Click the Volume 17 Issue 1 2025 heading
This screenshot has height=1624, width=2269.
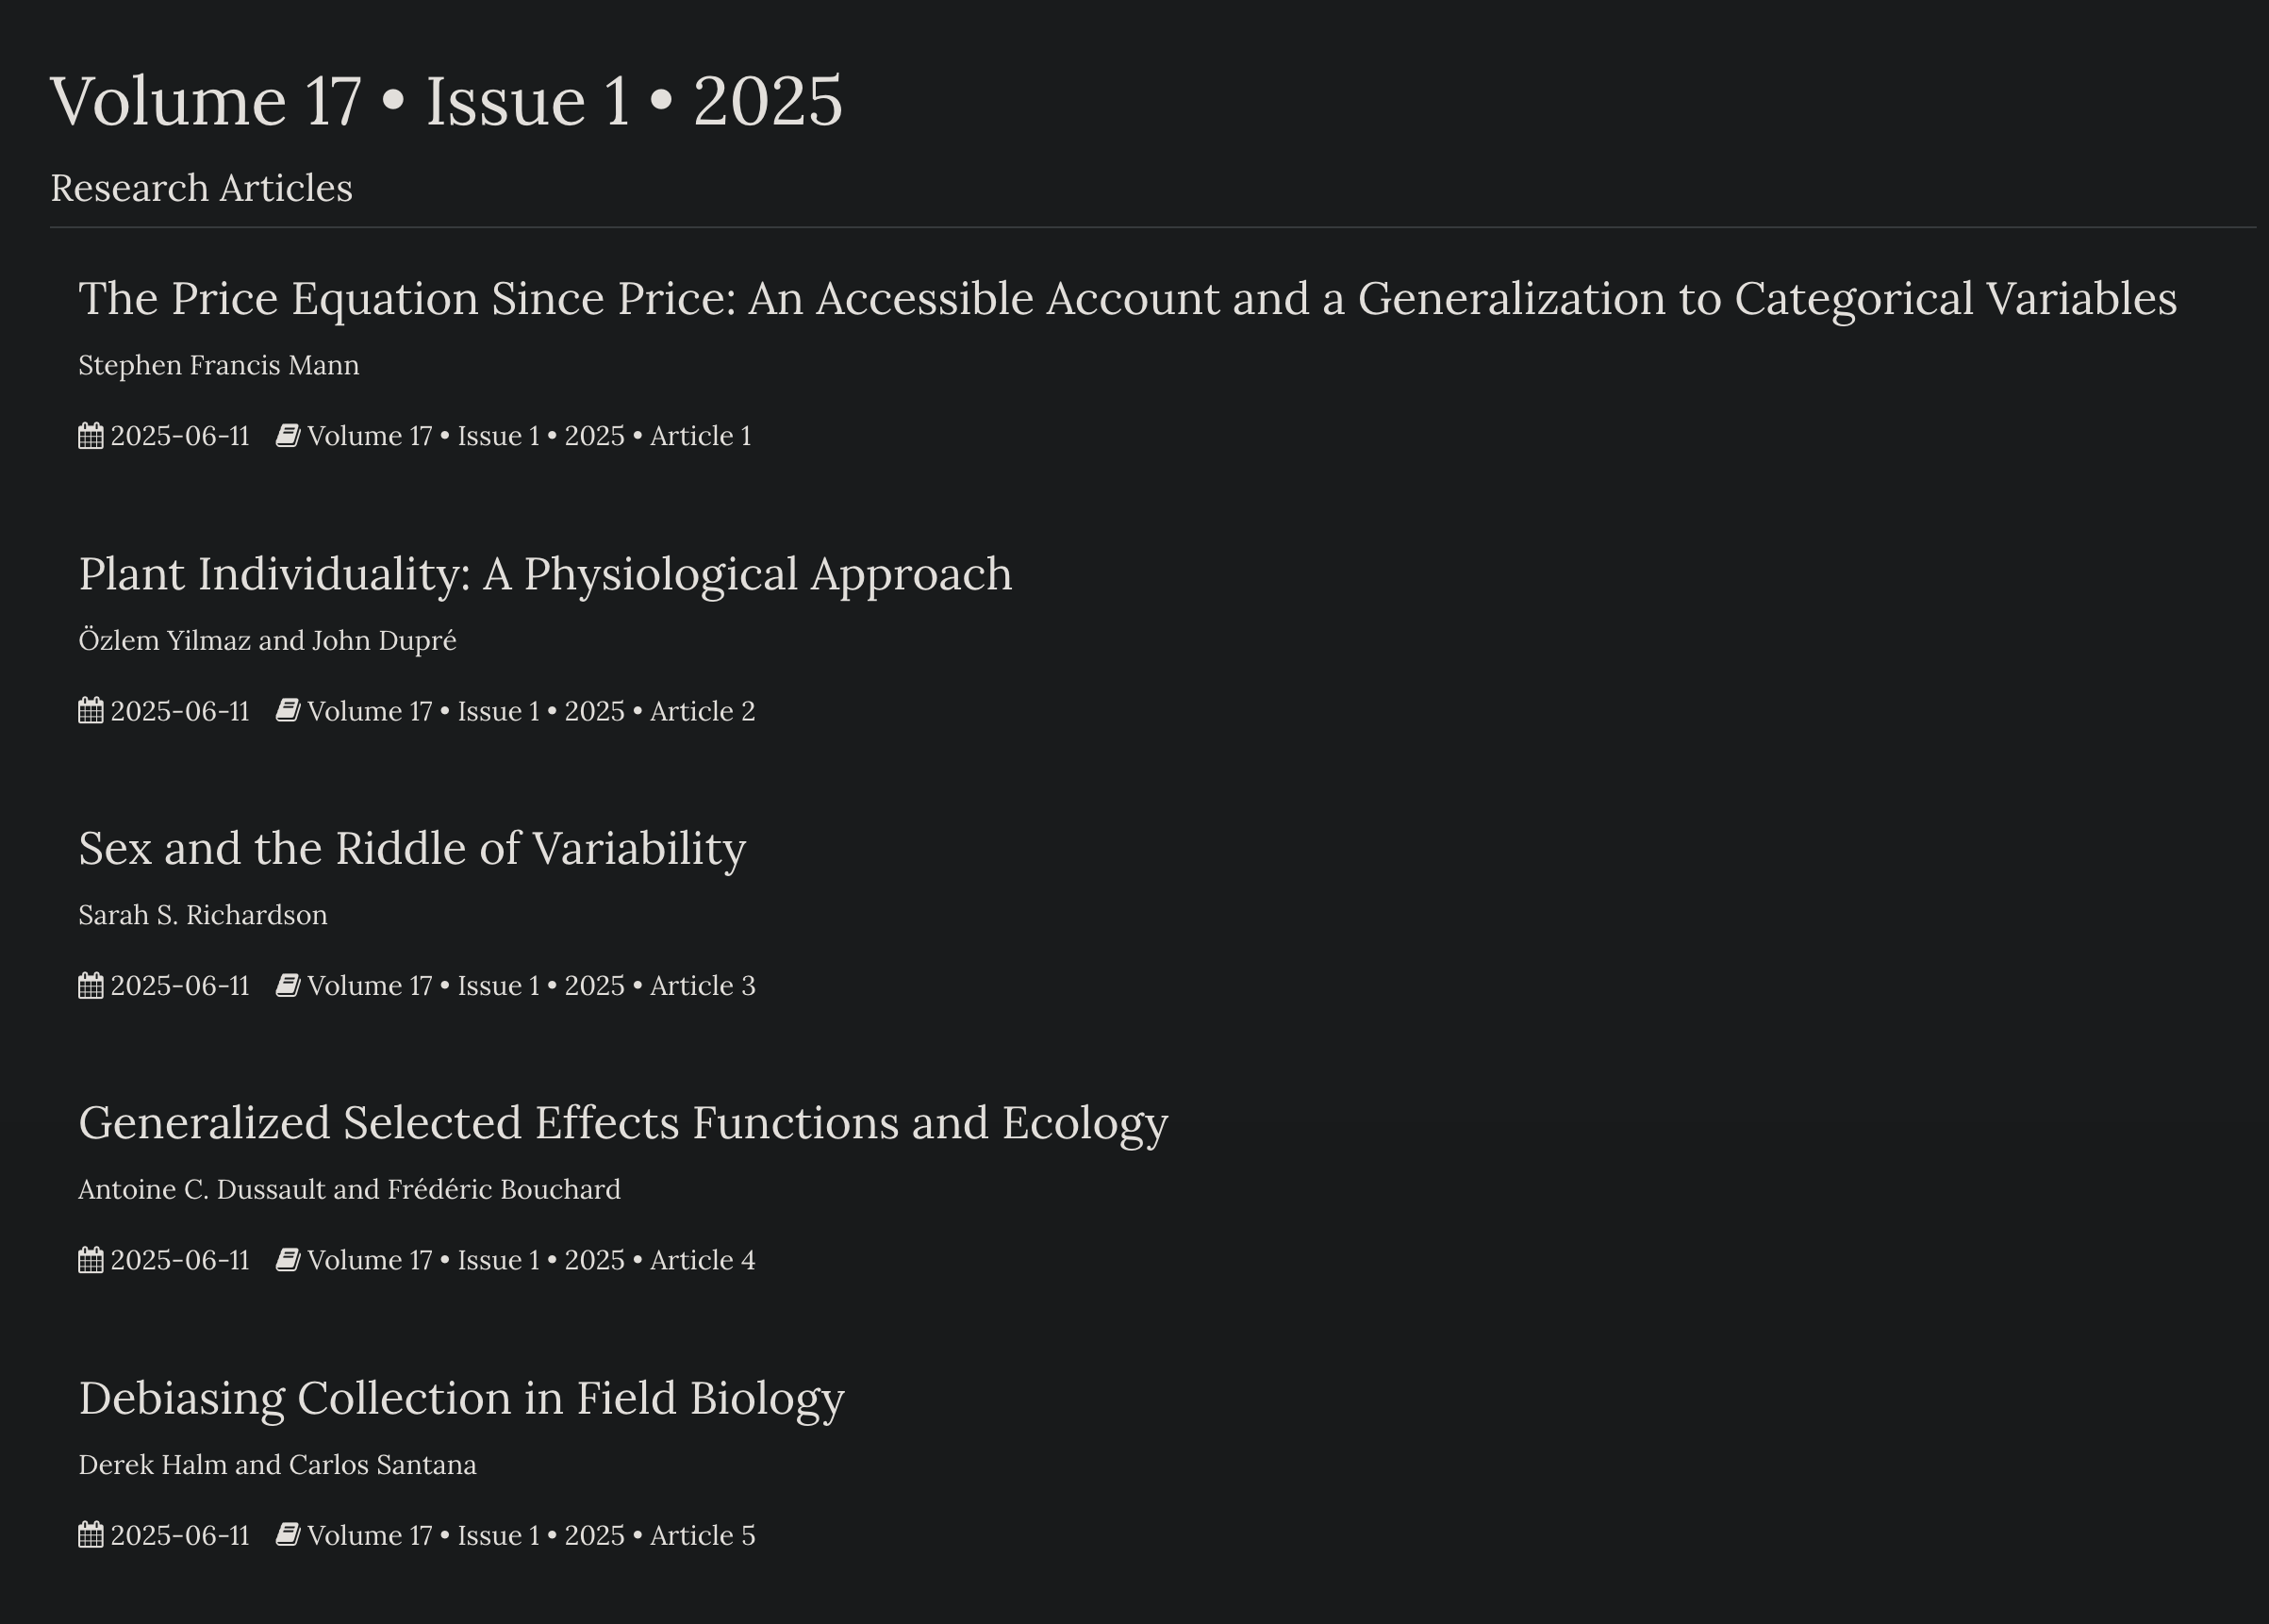pyautogui.click(x=447, y=101)
